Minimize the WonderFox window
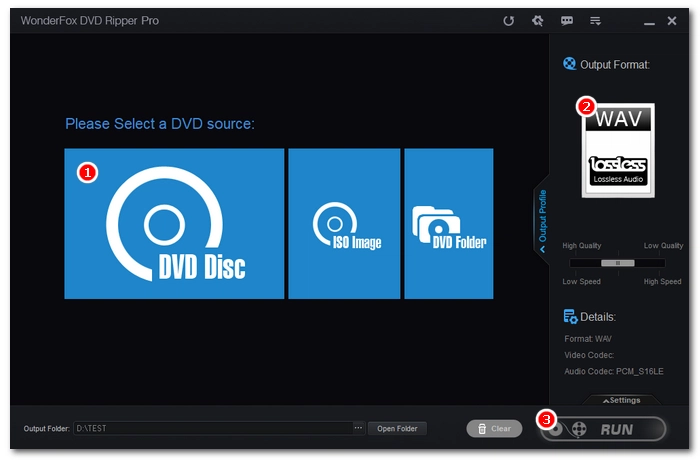Viewport: 700px width, 460px height. click(x=649, y=22)
